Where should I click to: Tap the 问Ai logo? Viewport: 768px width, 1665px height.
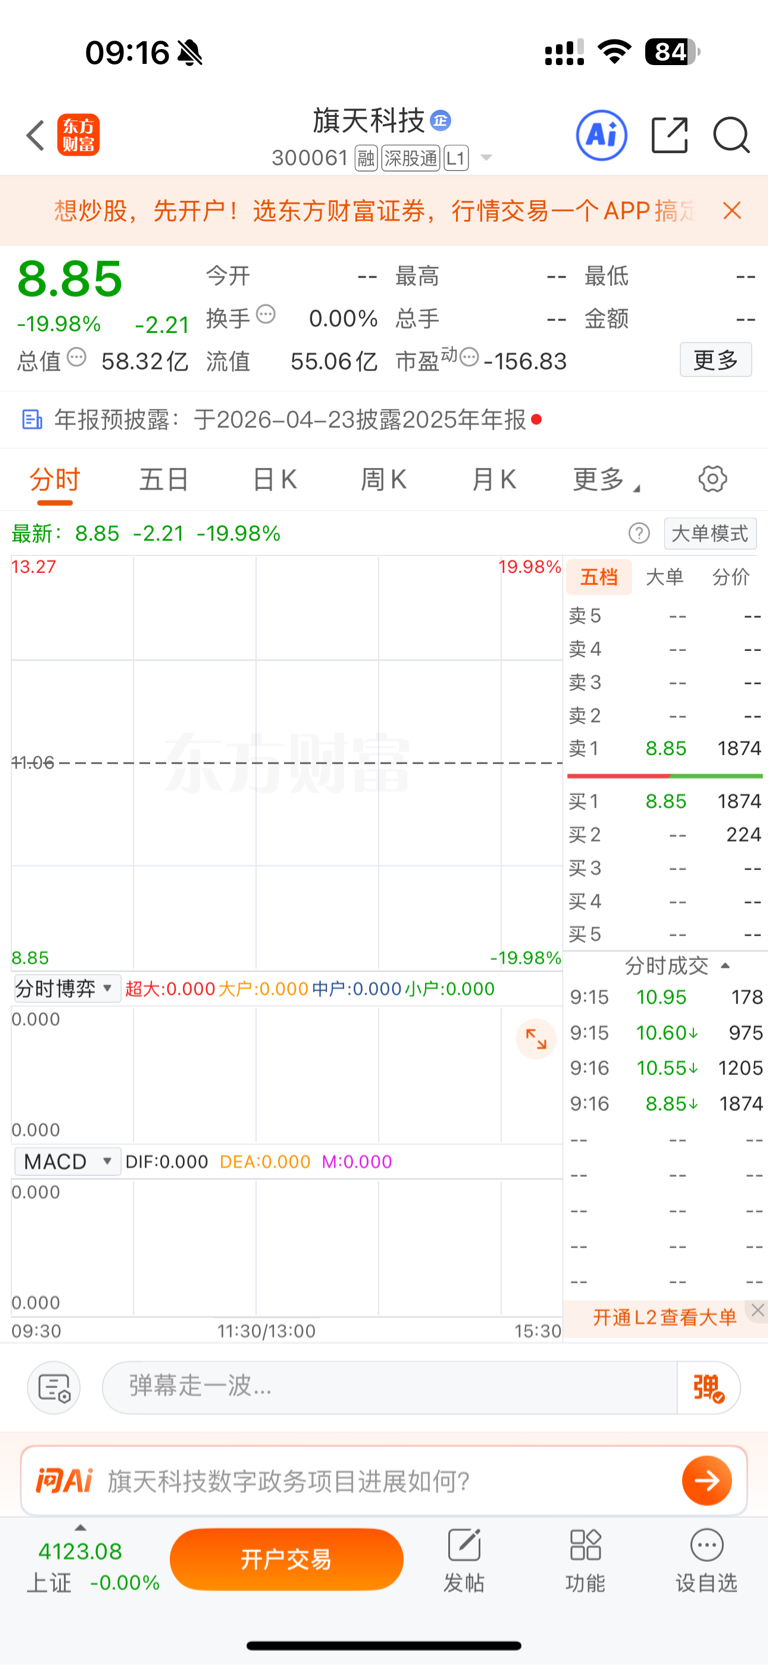64,1480
